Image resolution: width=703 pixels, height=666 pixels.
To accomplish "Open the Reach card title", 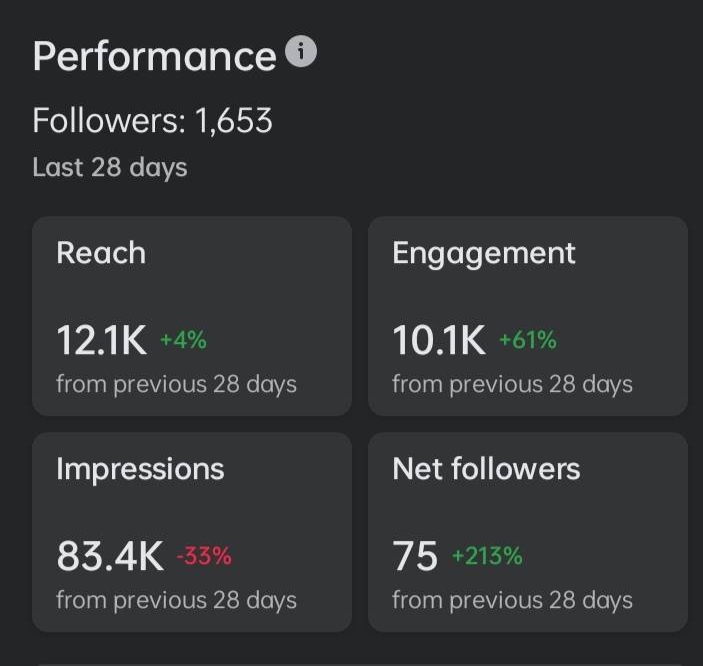I will tap(101, 253).
